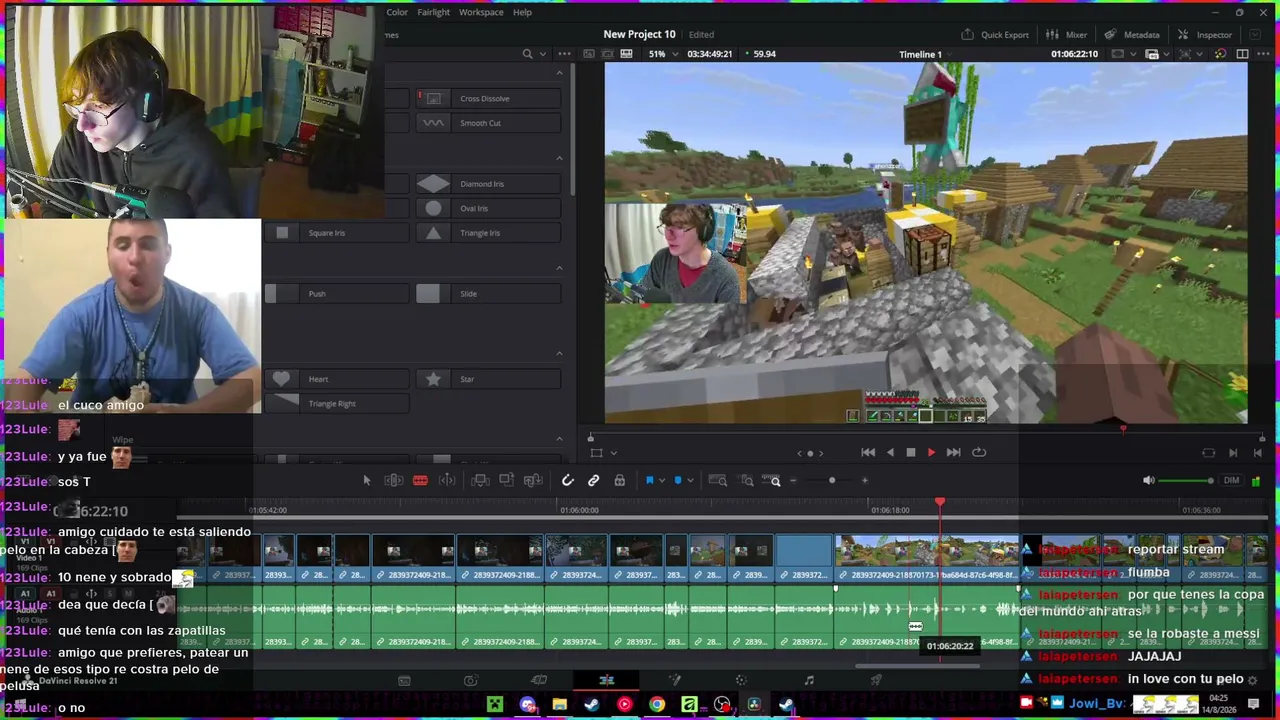The height and width of the screenshot is (720, 1280).
Task: Activate the Selection Mode arrow tool
Action: (x=366, y=481)
